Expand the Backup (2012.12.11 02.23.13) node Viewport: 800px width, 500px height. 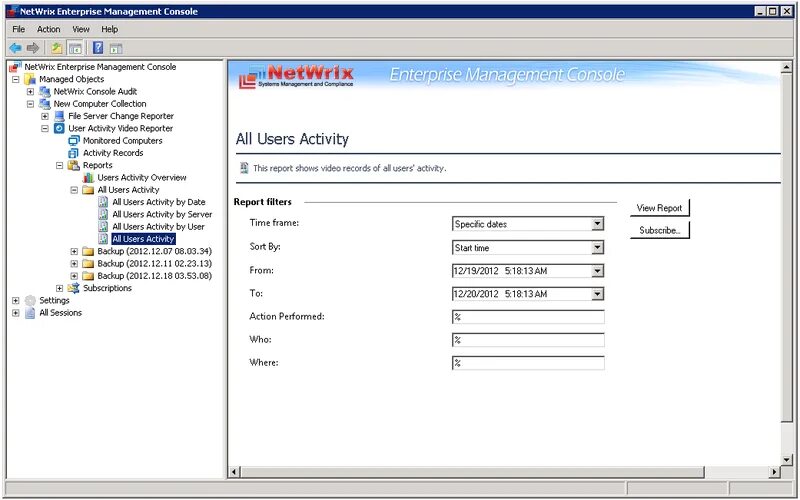pos(74,264)
